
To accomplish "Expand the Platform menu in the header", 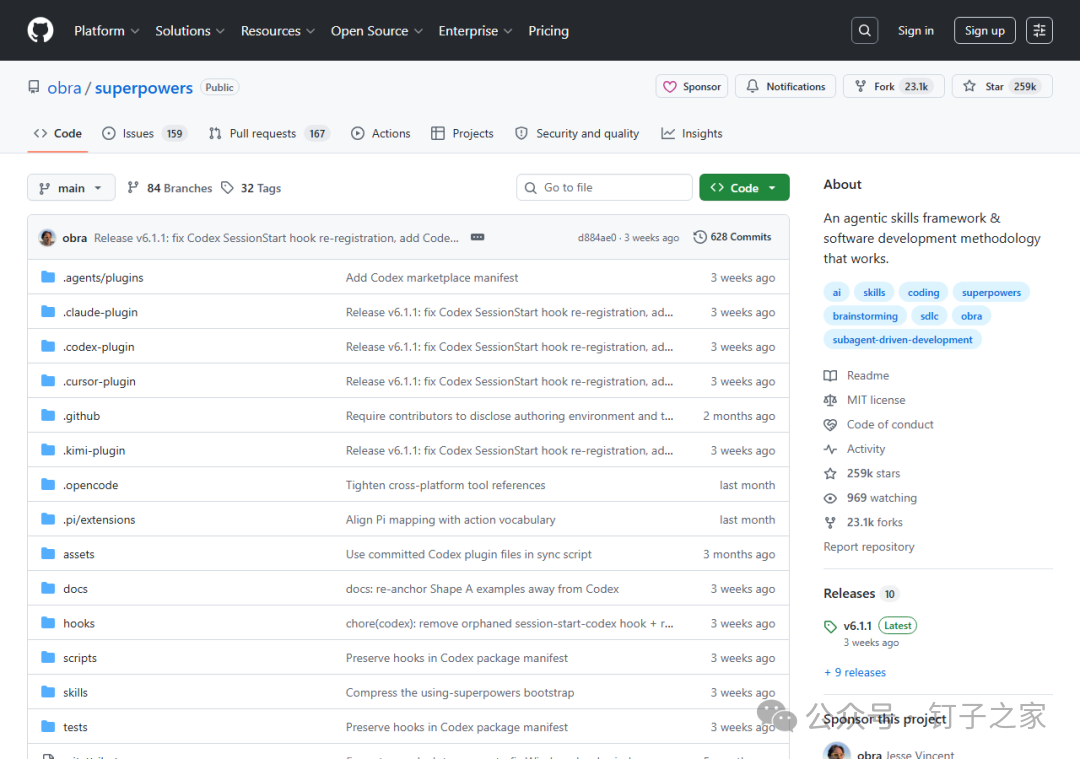I will coord(107,31).
